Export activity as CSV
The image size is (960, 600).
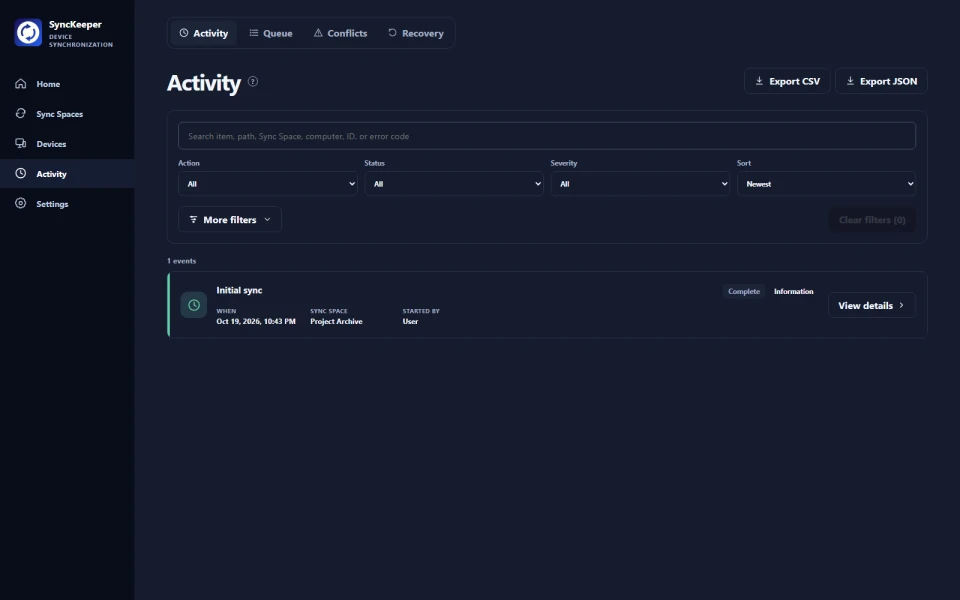787,81
